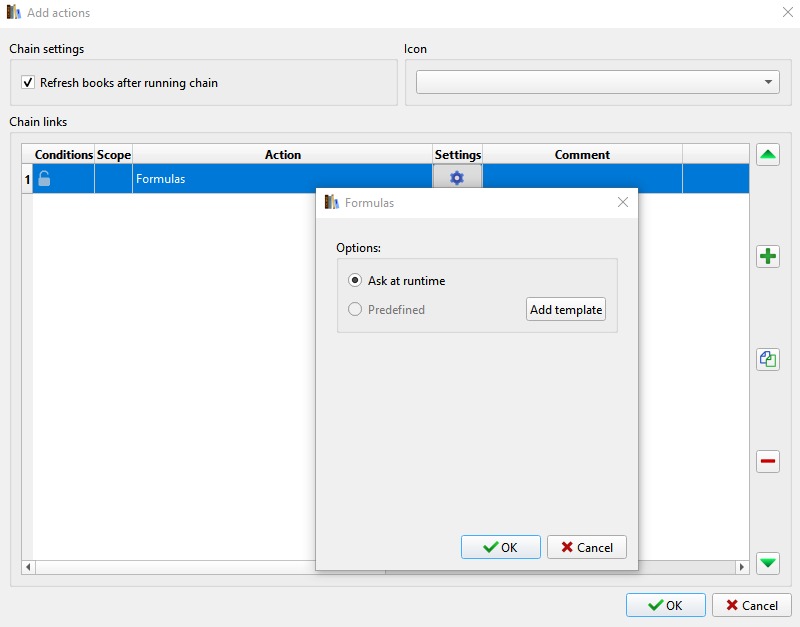This screenshot has height=627, width=800.
Task: Cancel the Add actions dialog
Action: pyautogui.click(x=752, y=605)
